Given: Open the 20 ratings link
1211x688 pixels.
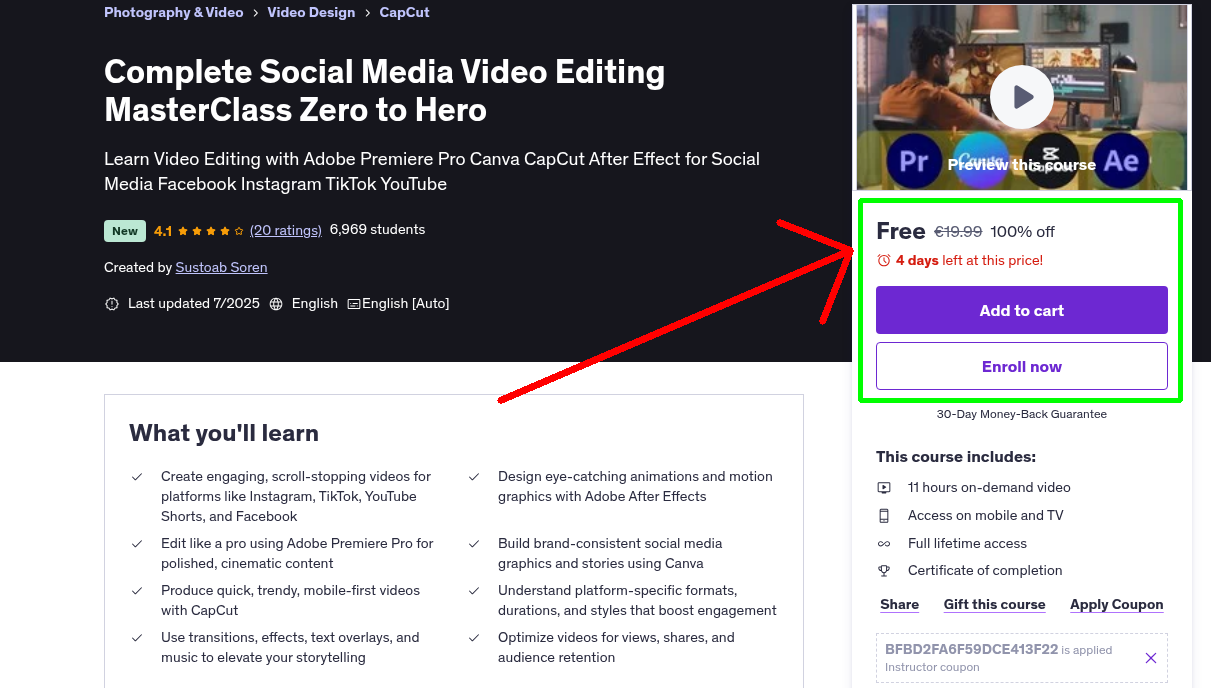Looking at the screenshot, I should click(x=286, y=230).
